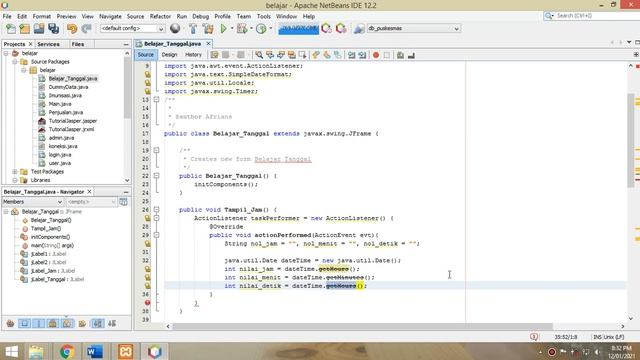
Task: Click the magnifier Find Selection icon in editor toolbar
Action: pyautogui.click(x=259, y=55)
